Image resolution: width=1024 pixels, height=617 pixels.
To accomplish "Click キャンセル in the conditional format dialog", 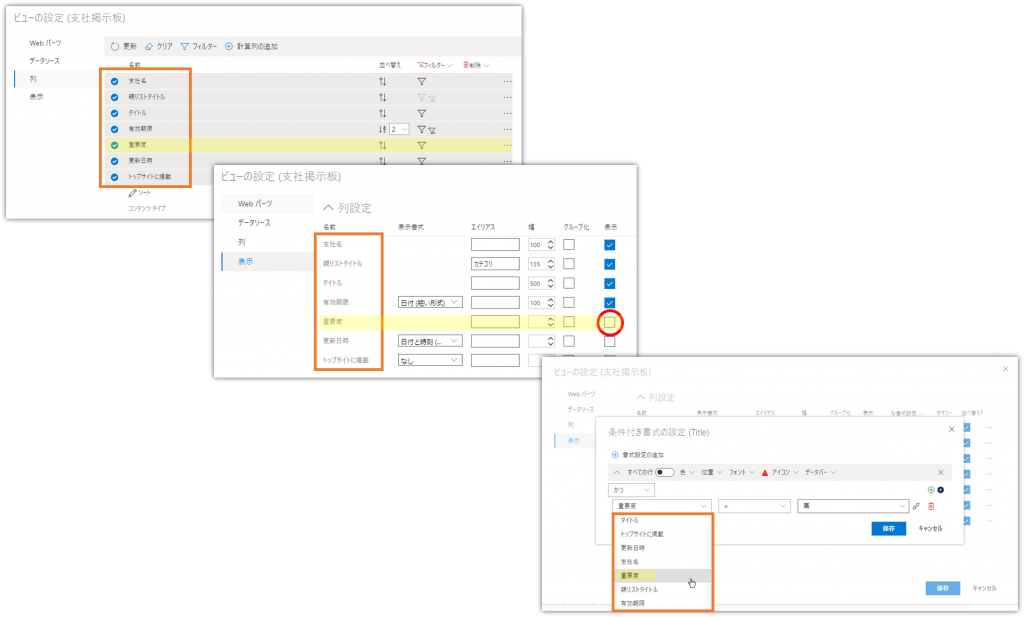I will [x=930, y=528].
